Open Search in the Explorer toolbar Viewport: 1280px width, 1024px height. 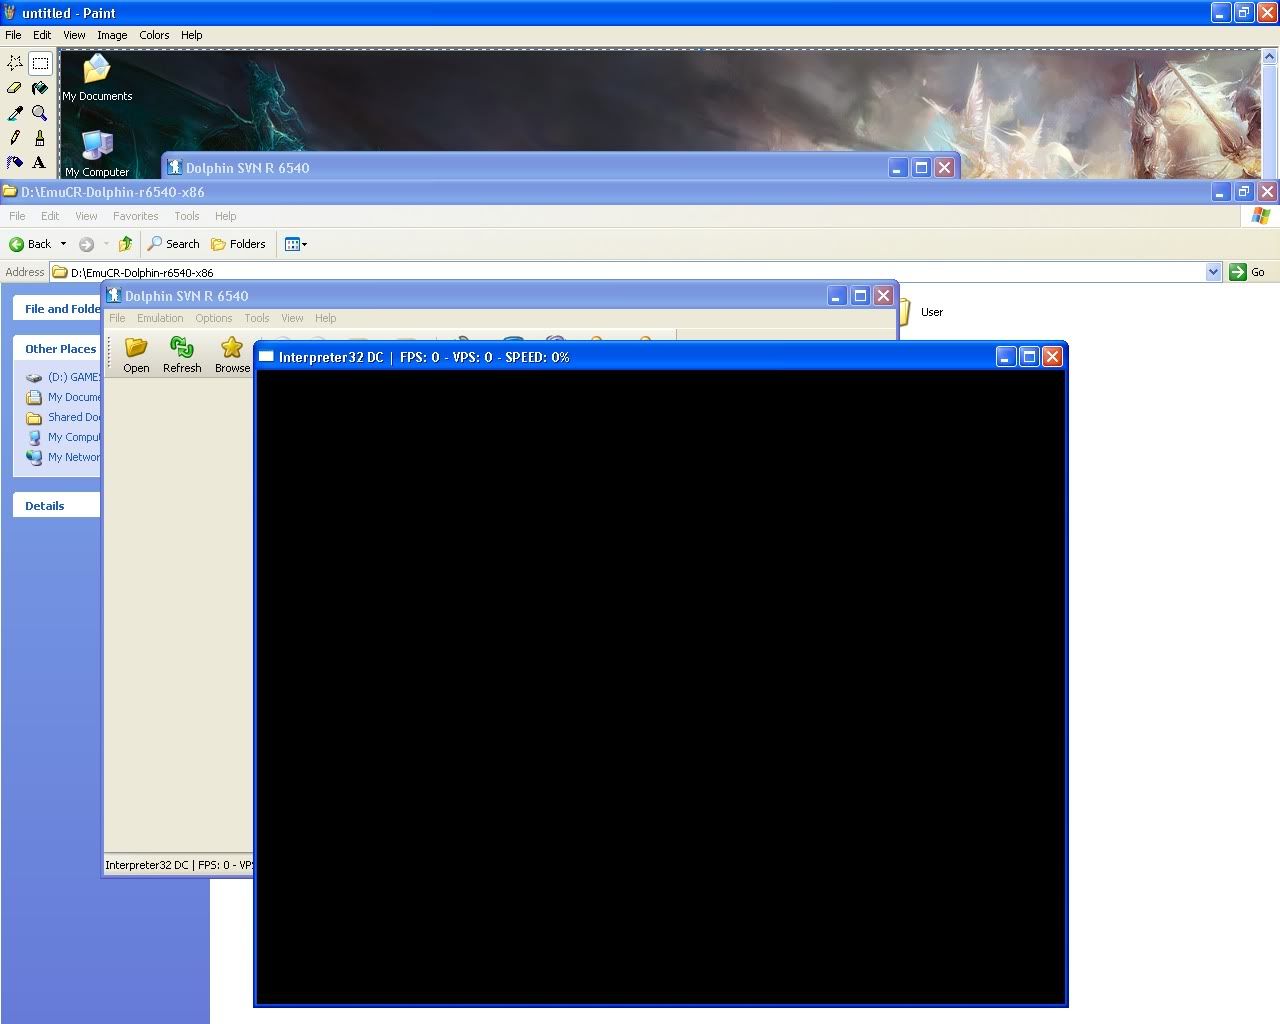tap(173, 244)
